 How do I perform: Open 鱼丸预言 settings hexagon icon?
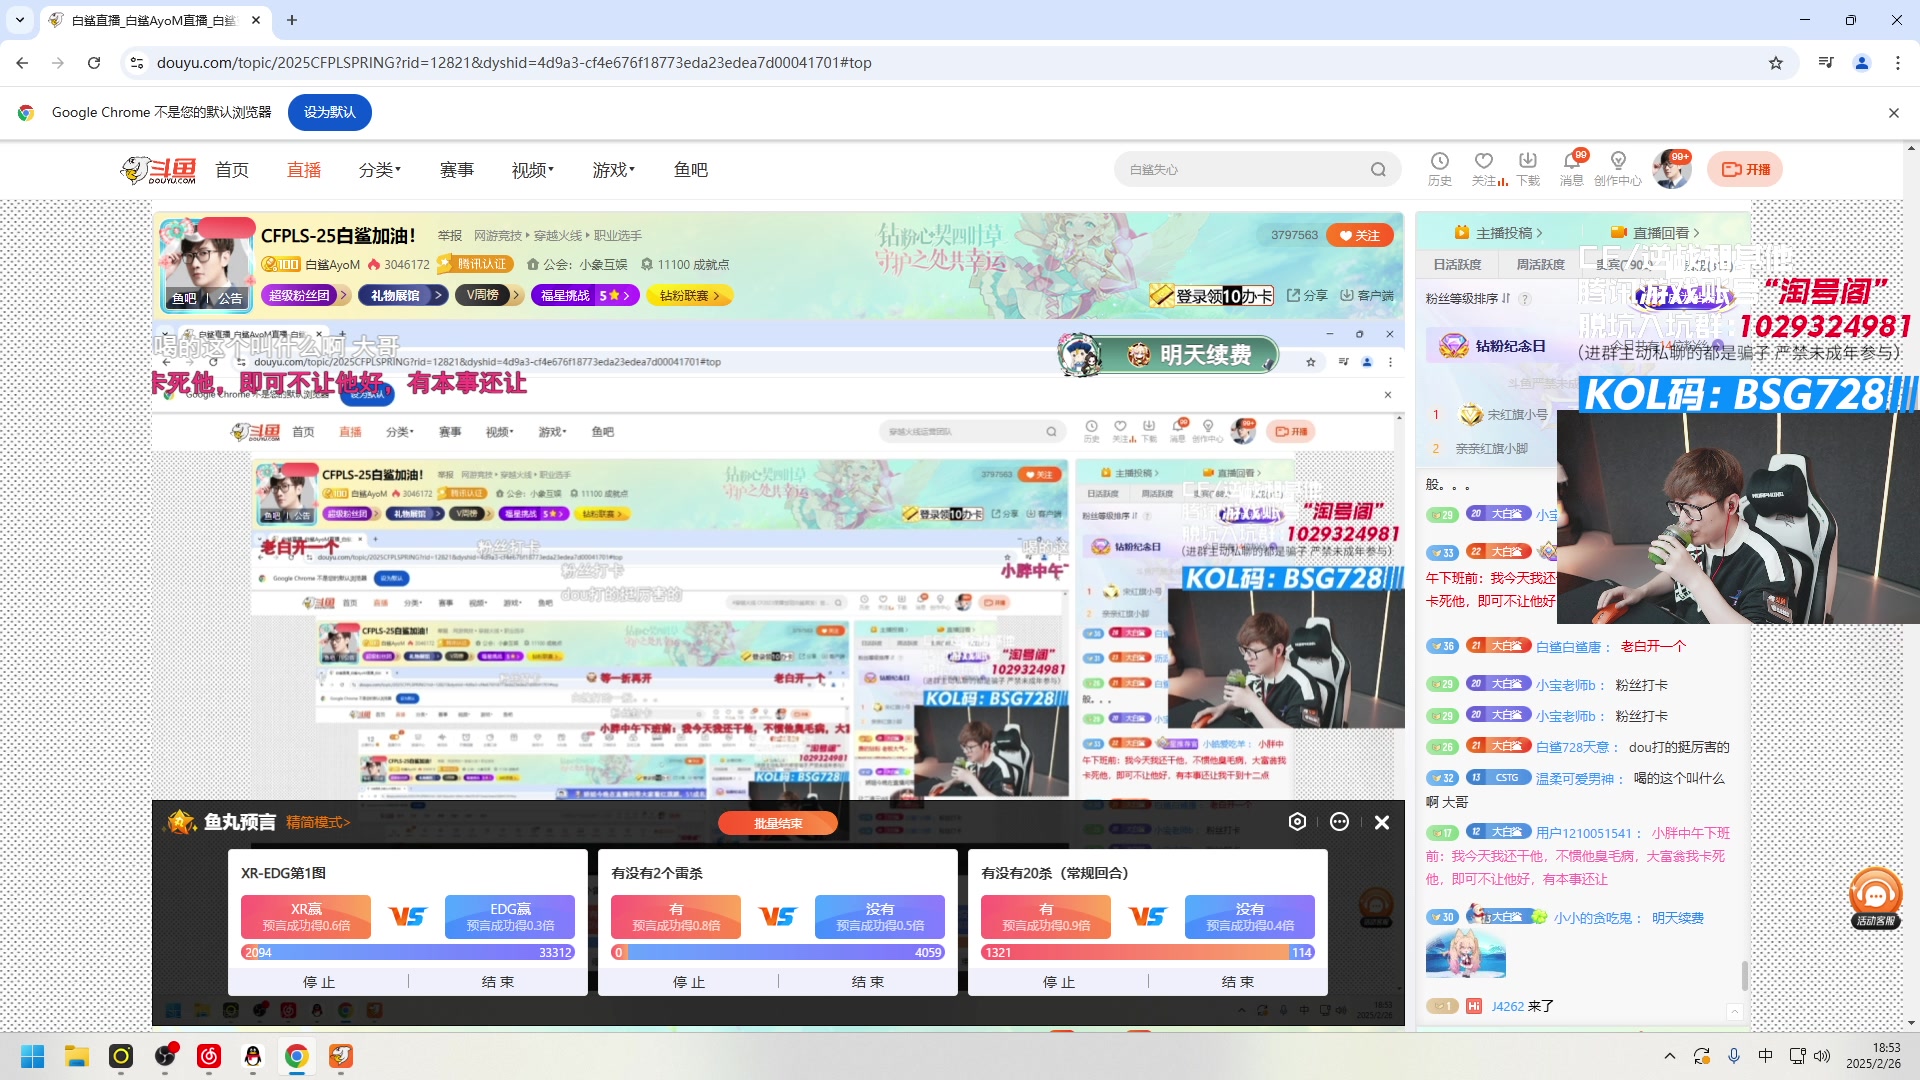pos(1297,822)
